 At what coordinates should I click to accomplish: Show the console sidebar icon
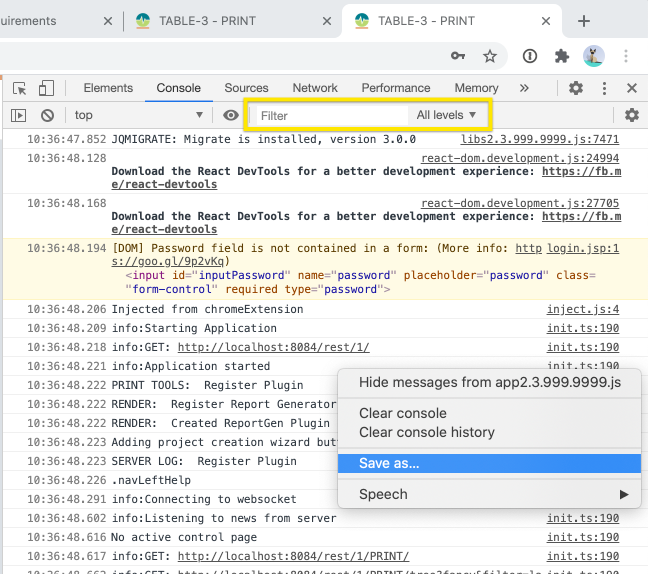(x=19, y=115)
